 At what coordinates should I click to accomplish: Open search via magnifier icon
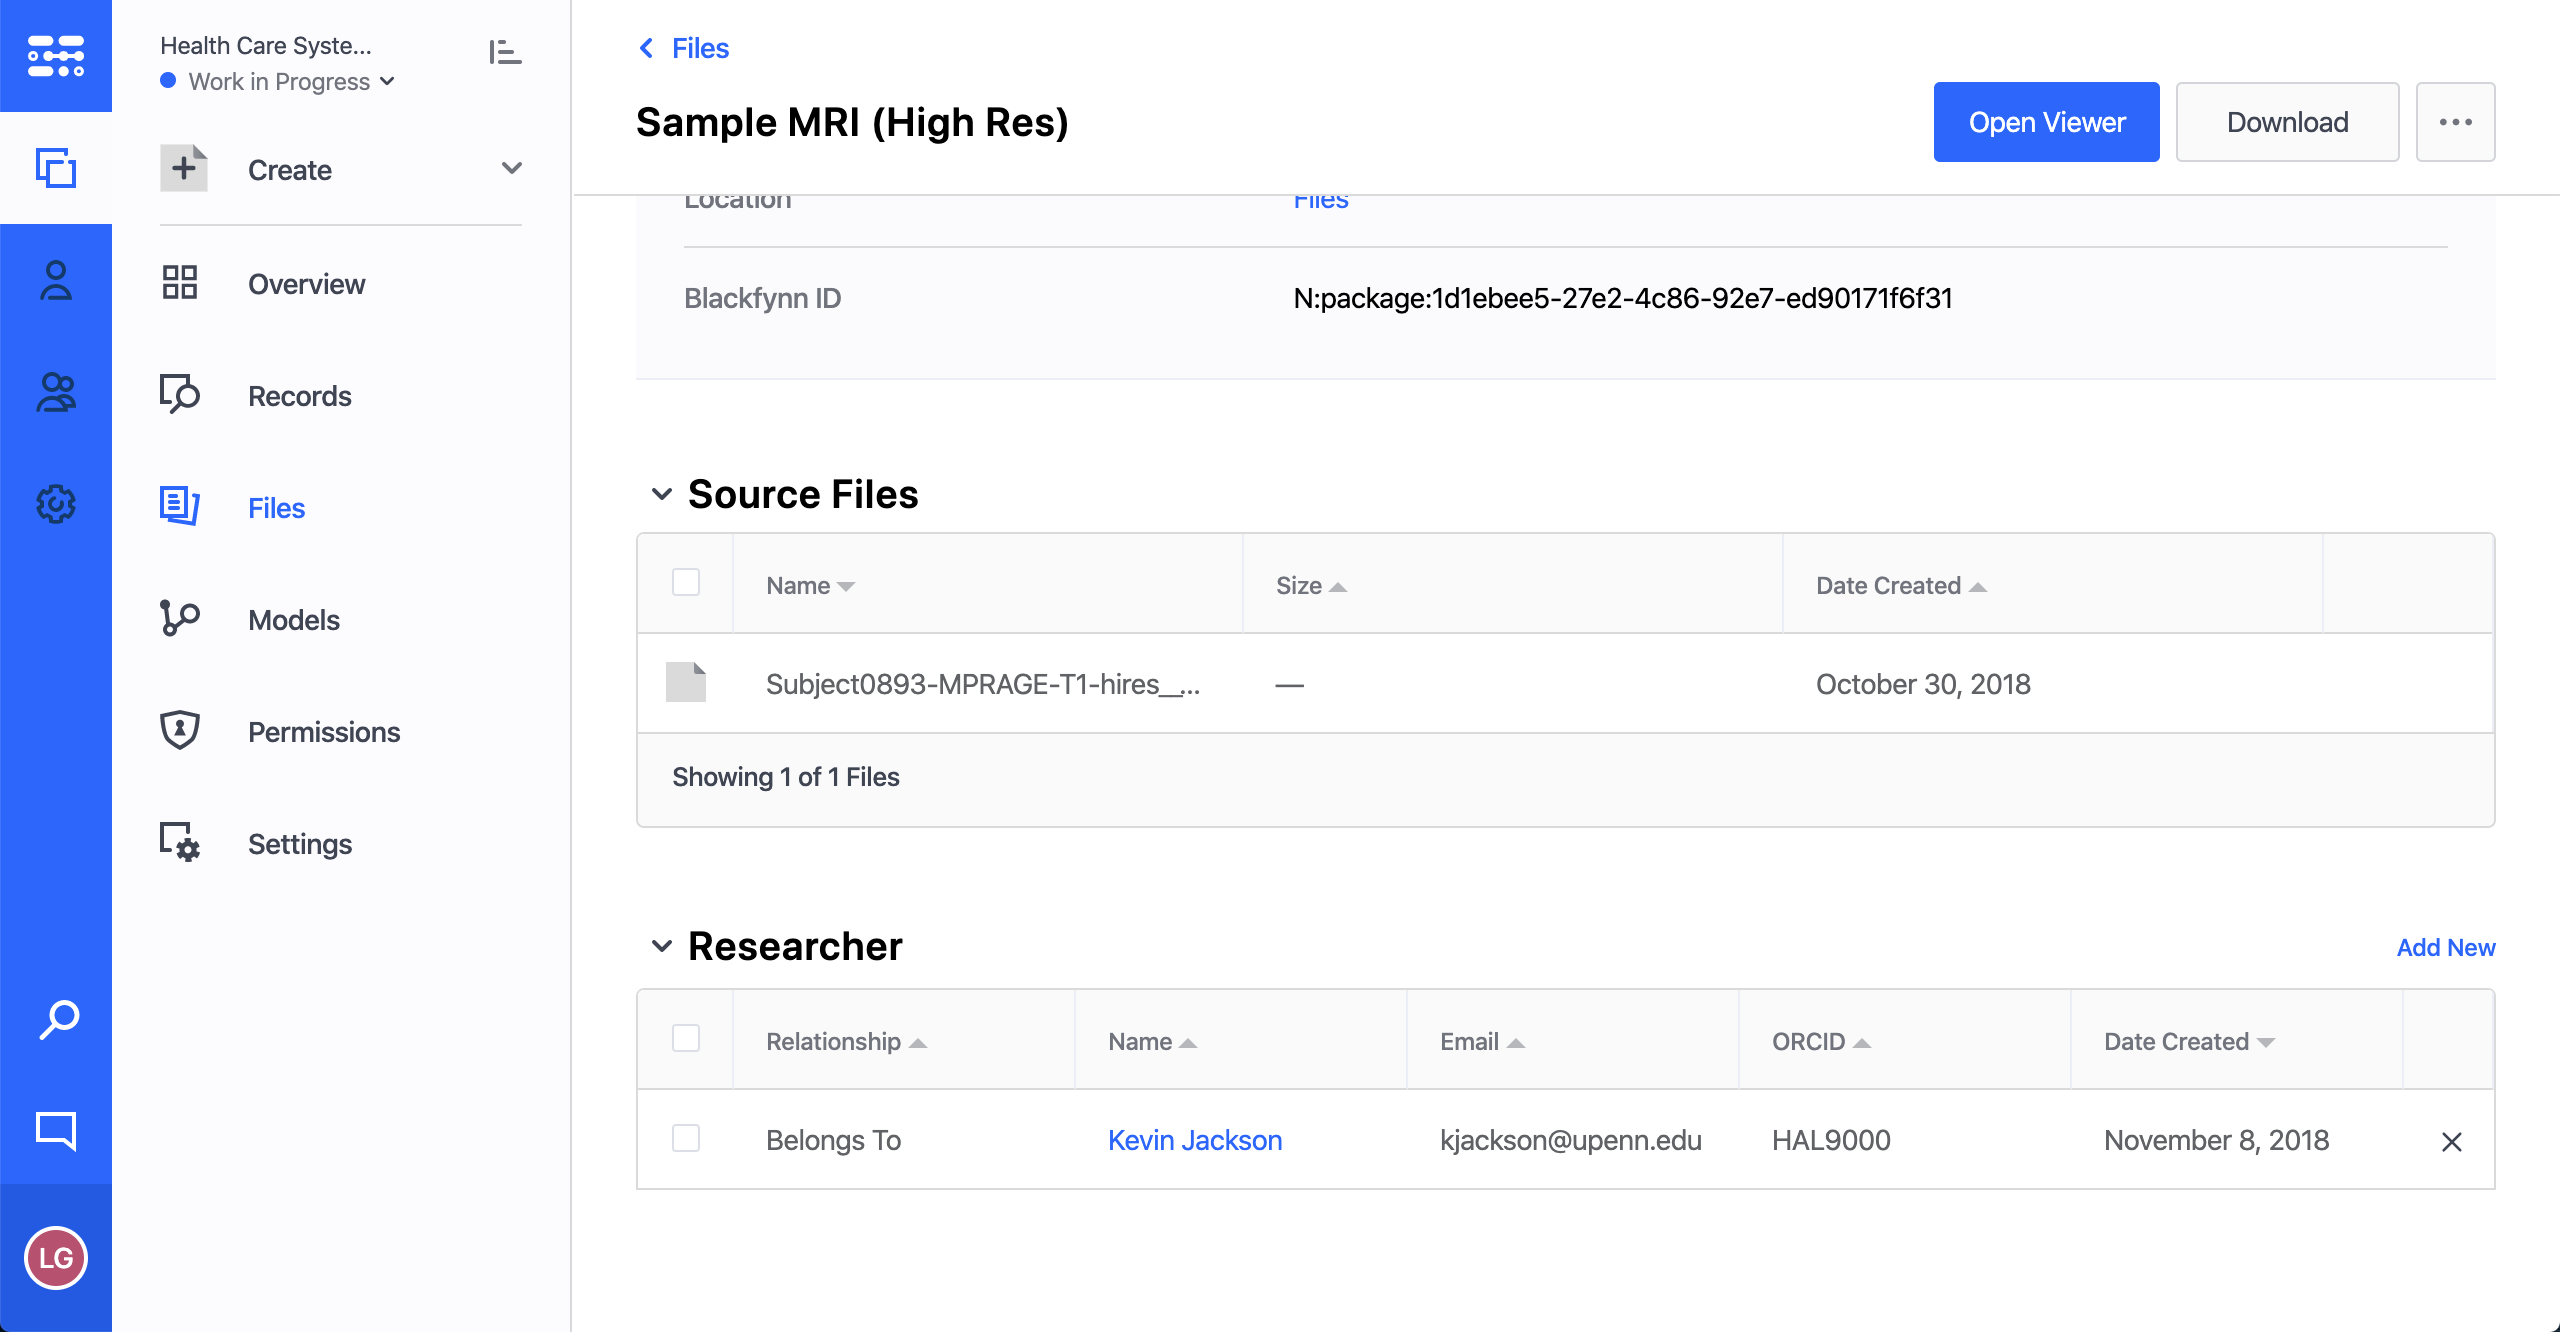58,1020
